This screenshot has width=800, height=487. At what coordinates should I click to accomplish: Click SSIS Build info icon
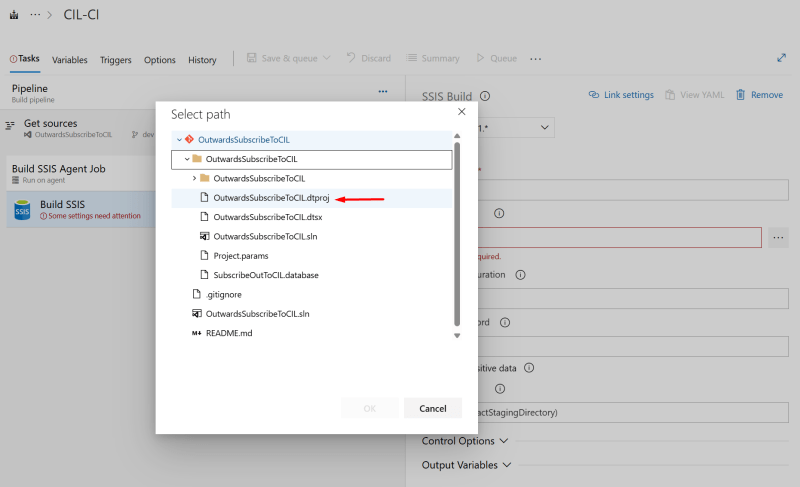point(485,96)
